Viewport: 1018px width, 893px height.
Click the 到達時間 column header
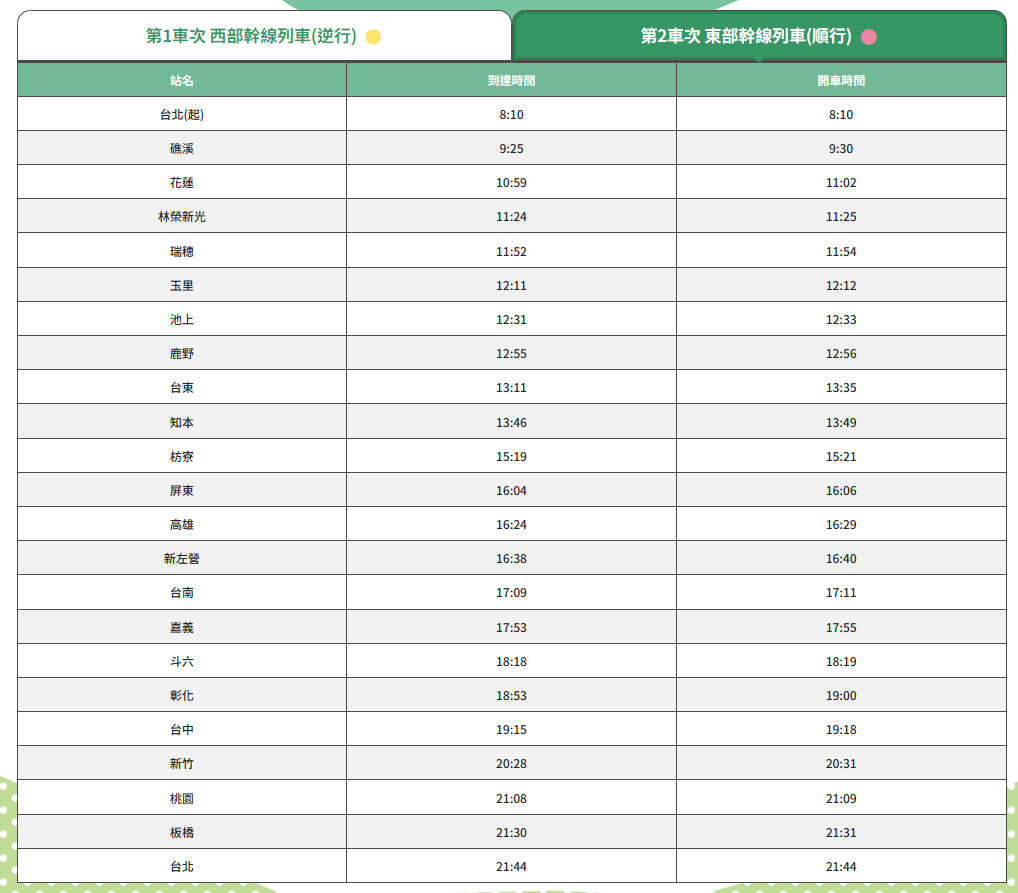tap(511, 80)
